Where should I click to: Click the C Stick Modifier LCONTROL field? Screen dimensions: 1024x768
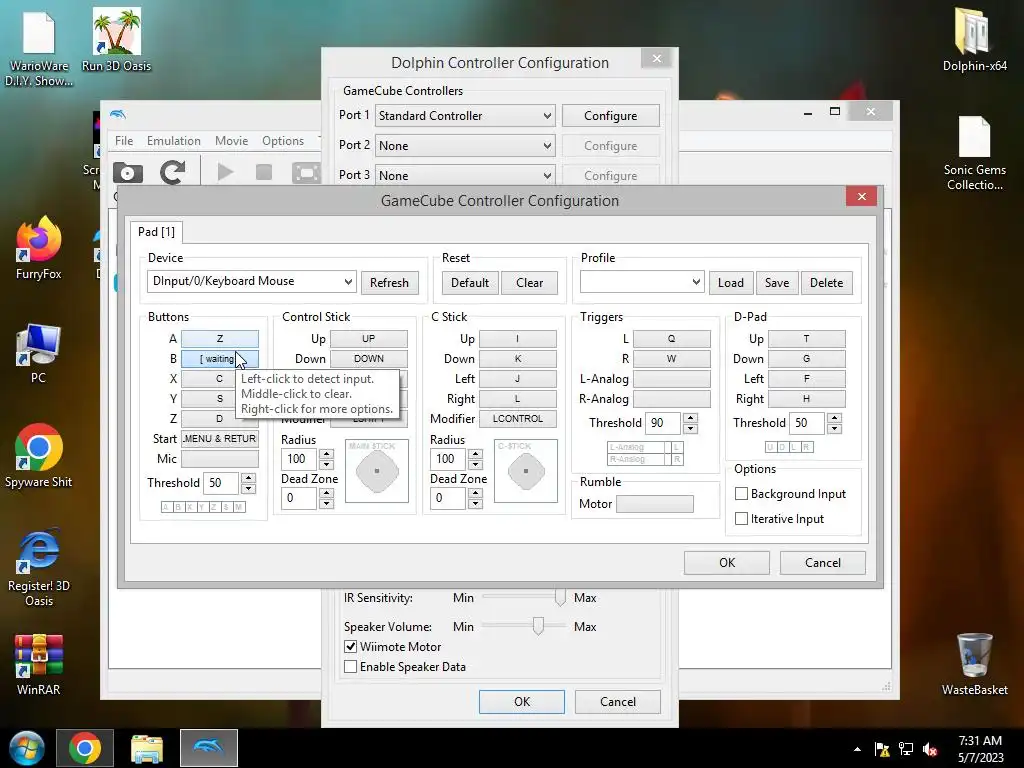pyautogui.click(x=518, y=419)
